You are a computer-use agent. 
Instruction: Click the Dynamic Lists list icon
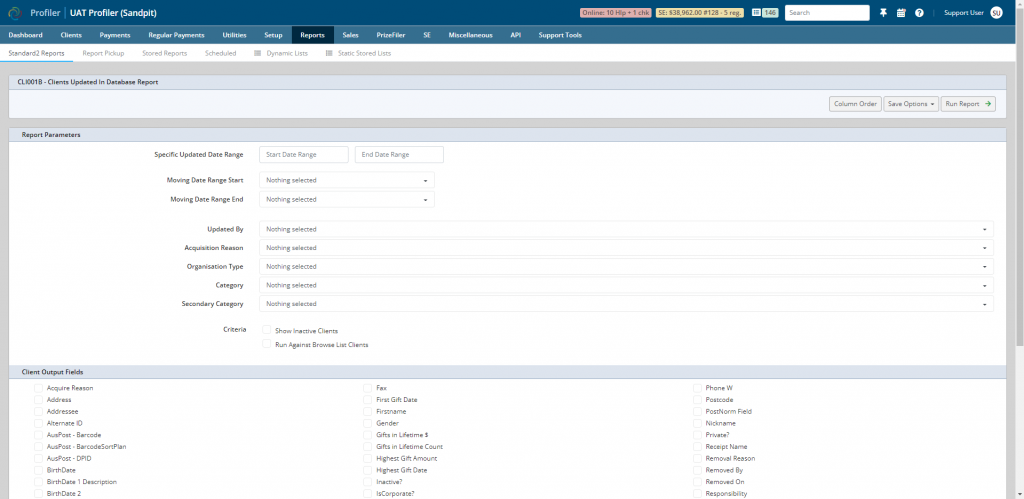[257, 54]
